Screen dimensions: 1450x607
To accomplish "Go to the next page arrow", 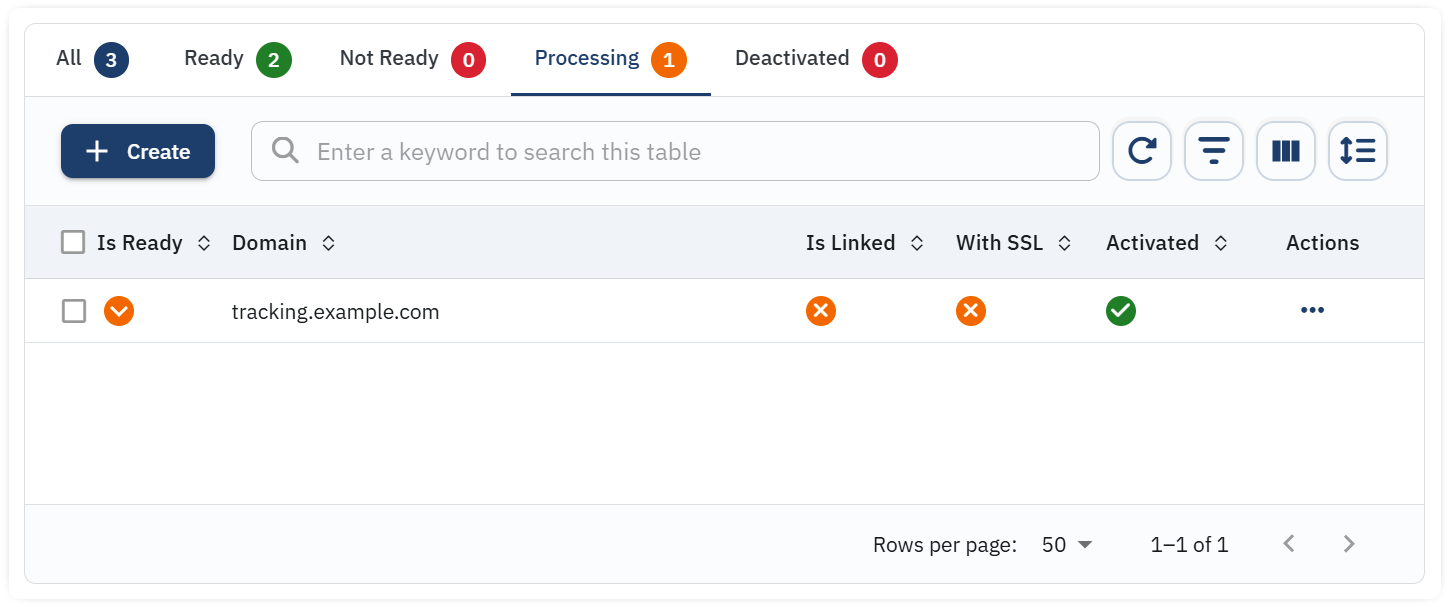I will 1349,544.
